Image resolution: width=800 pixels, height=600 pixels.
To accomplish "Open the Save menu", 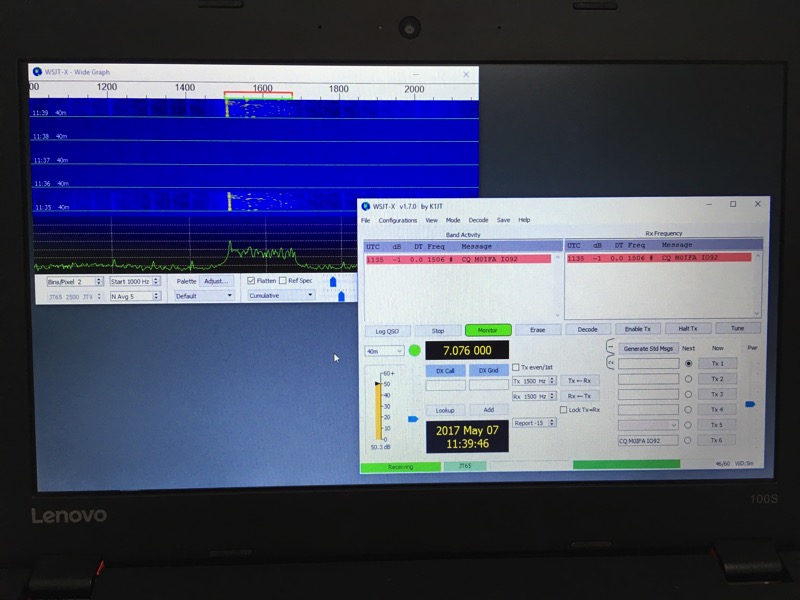I will point(504,220).
